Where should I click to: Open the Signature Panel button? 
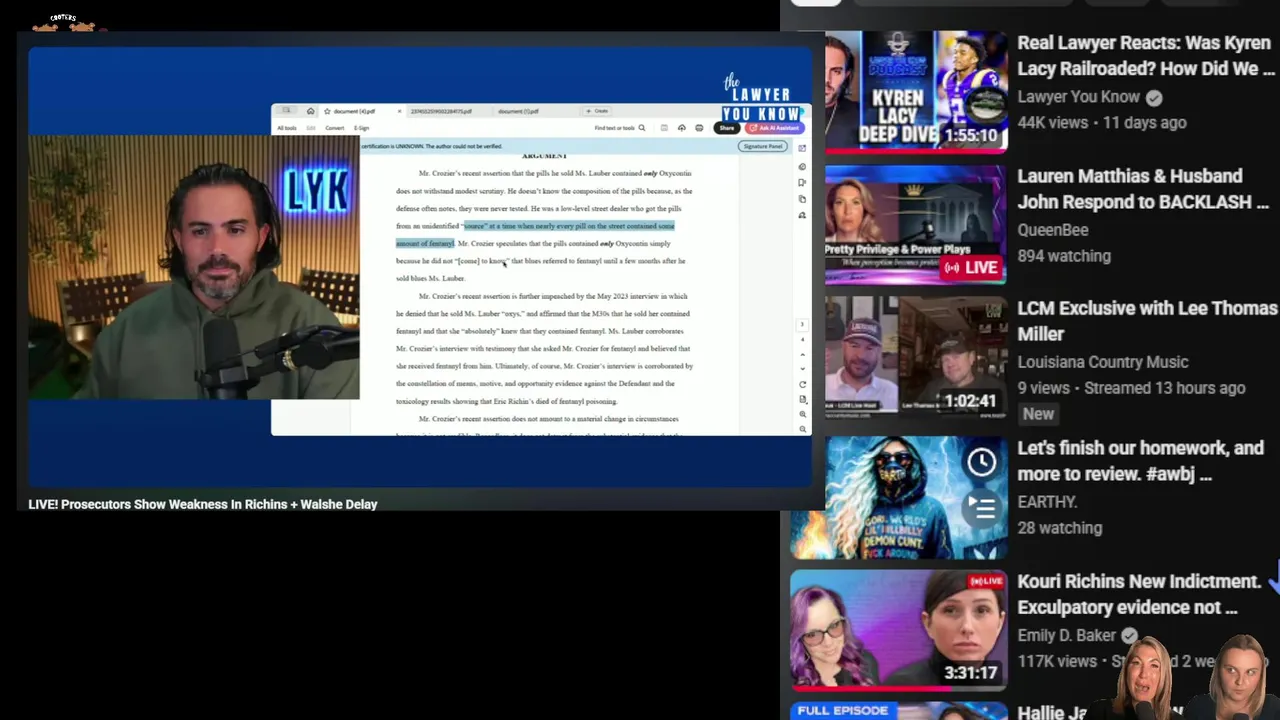coord(763,146)
